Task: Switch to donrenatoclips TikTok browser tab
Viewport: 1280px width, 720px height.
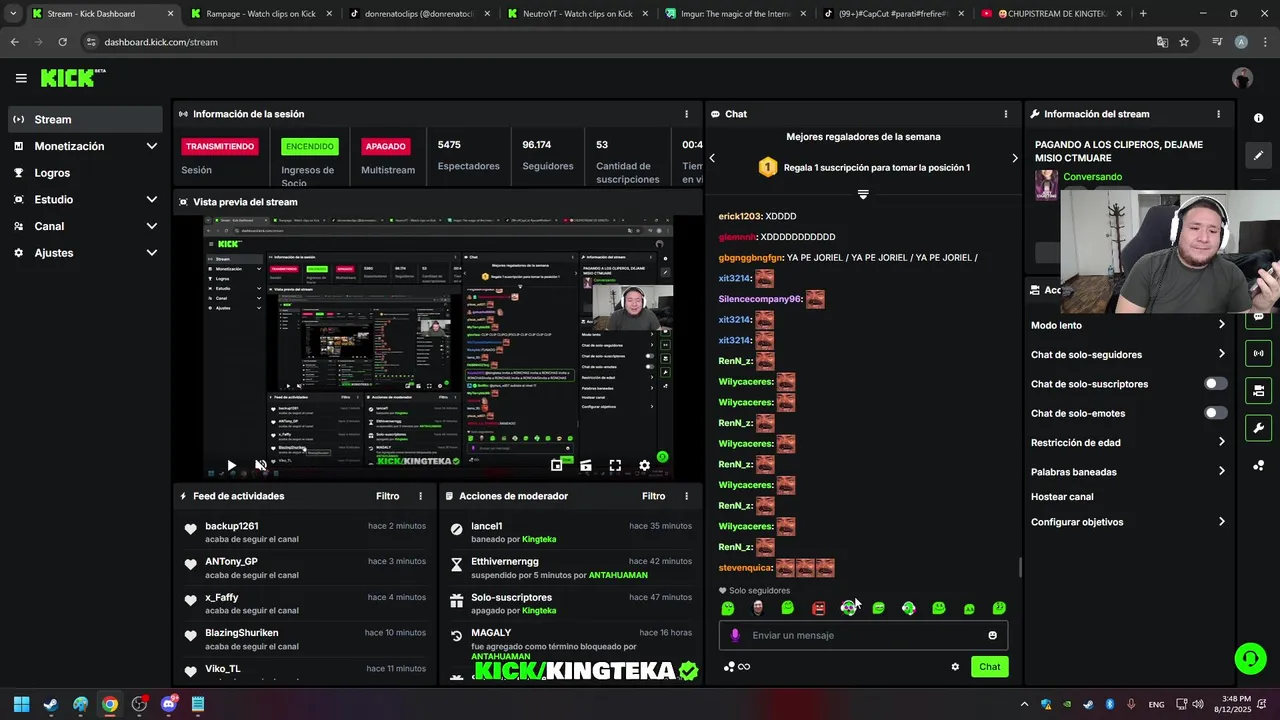Action: tap(420, 14)
